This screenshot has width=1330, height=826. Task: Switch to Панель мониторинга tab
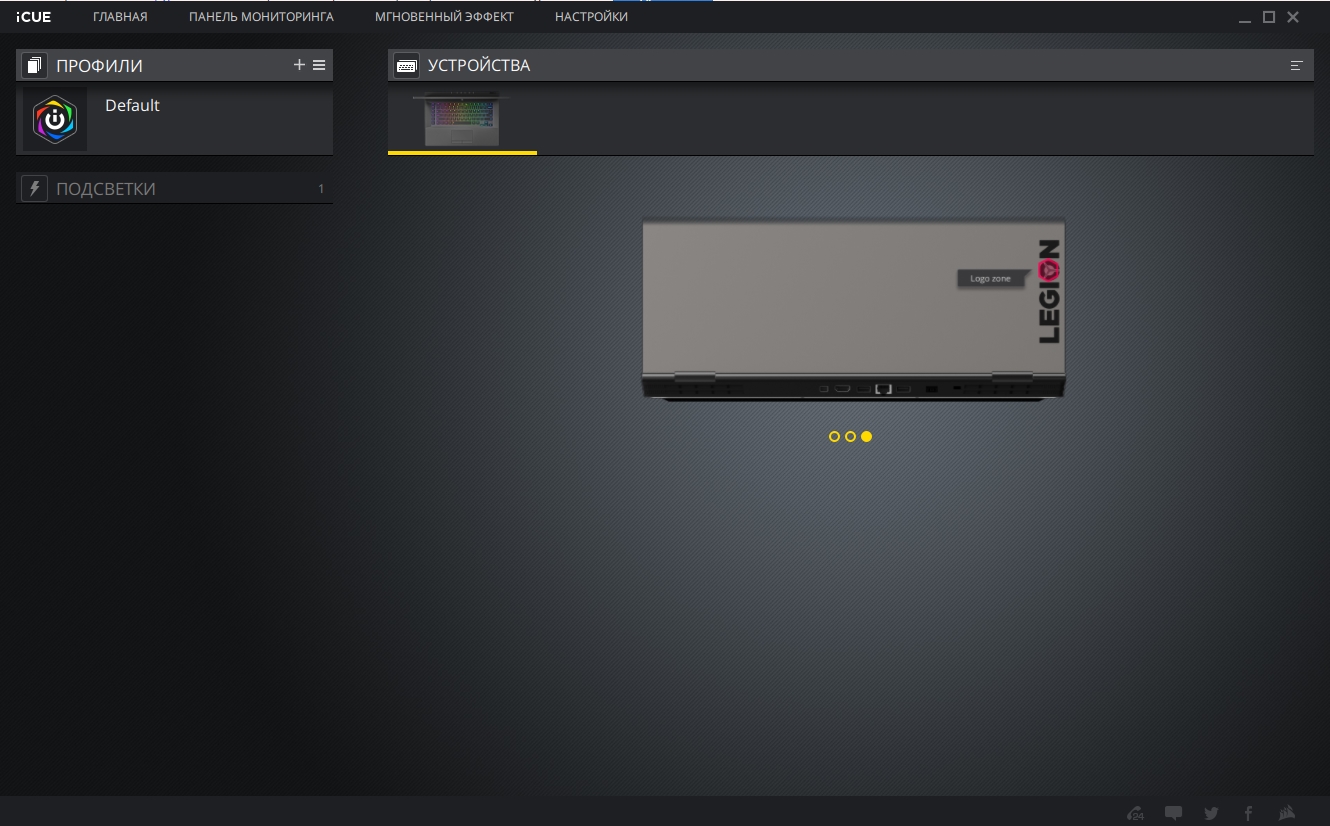pyautogui.click(x=261, y=17)
